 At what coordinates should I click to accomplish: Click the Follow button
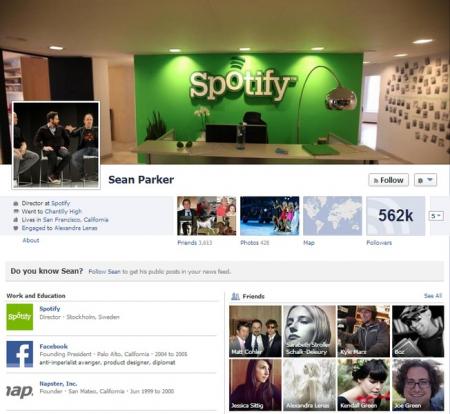tap(388, 180)
